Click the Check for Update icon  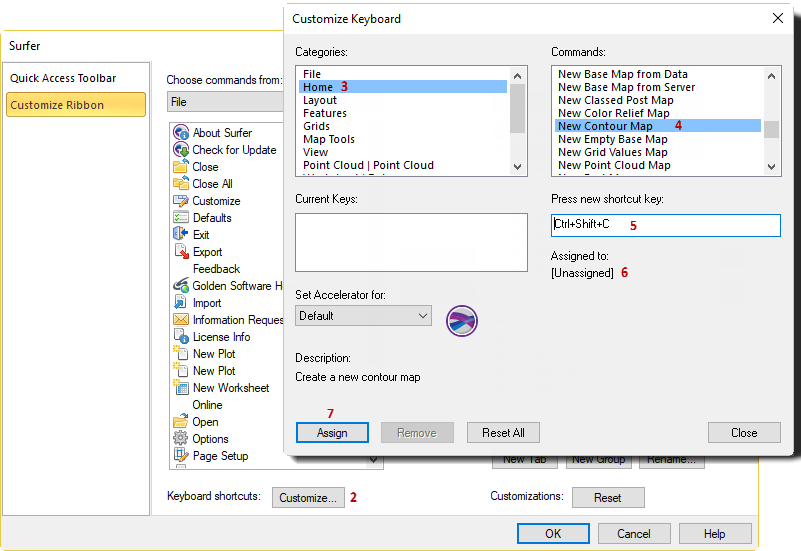181,150
